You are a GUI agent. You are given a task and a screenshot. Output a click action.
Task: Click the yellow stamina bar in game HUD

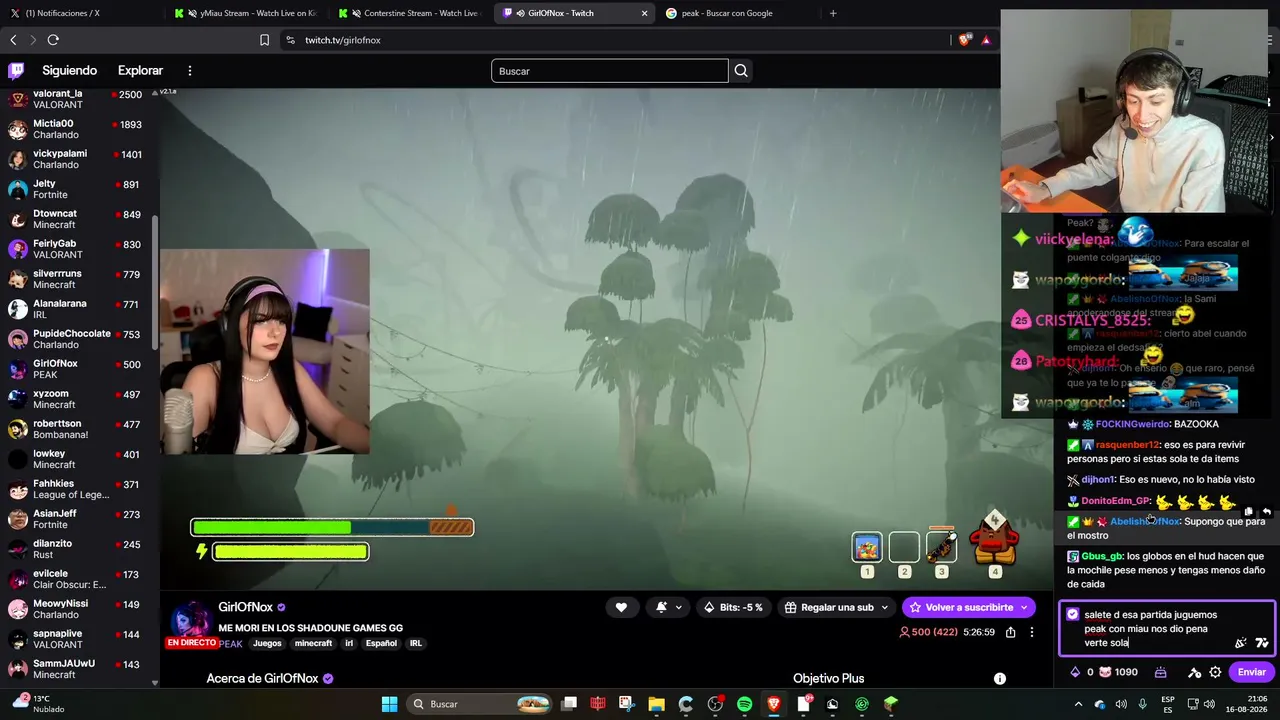(290, 551)
